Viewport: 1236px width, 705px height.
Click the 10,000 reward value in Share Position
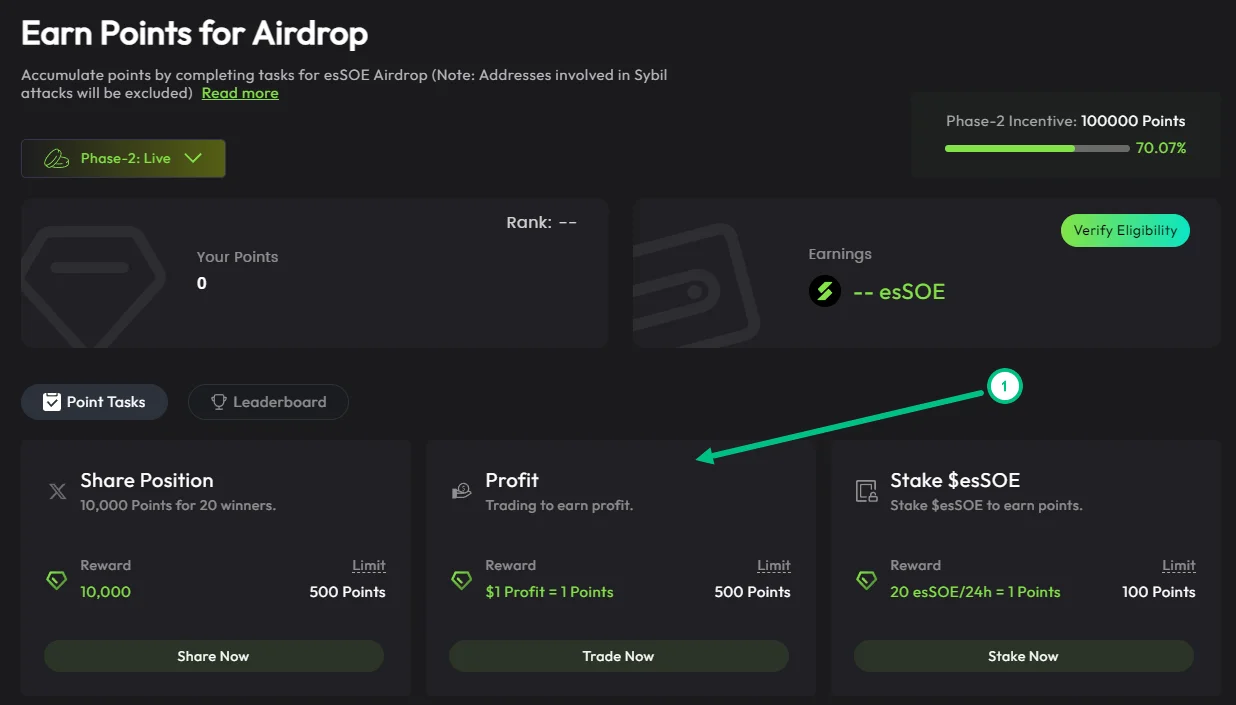coord(105,592)
